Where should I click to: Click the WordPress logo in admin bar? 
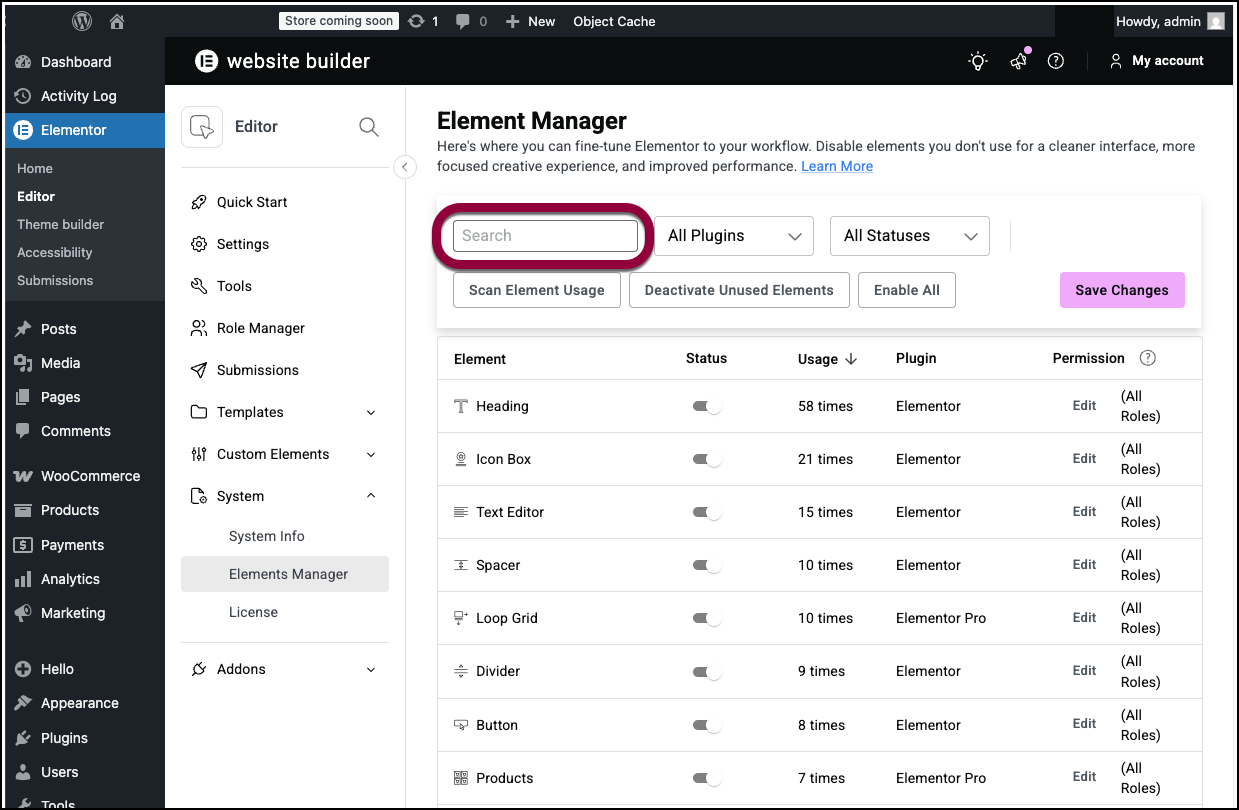tap(82, 21)
